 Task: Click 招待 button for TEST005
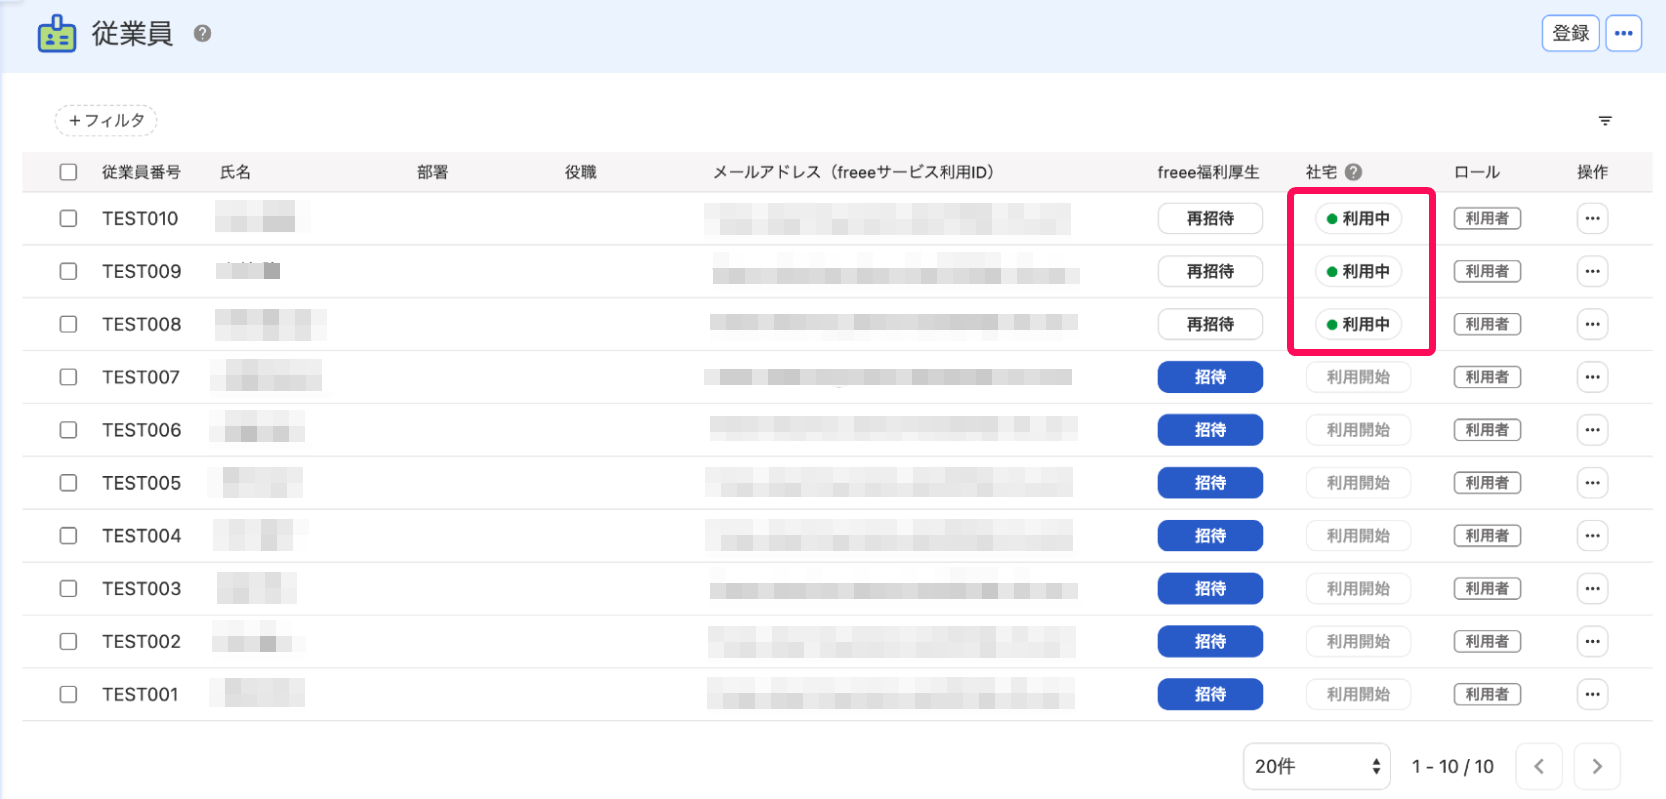click(1210, 483)
